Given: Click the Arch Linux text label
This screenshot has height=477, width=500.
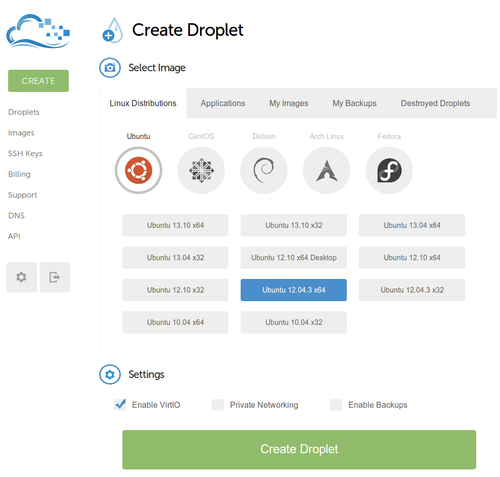Looking at the screenshot, I should click(x=326, y=136).
